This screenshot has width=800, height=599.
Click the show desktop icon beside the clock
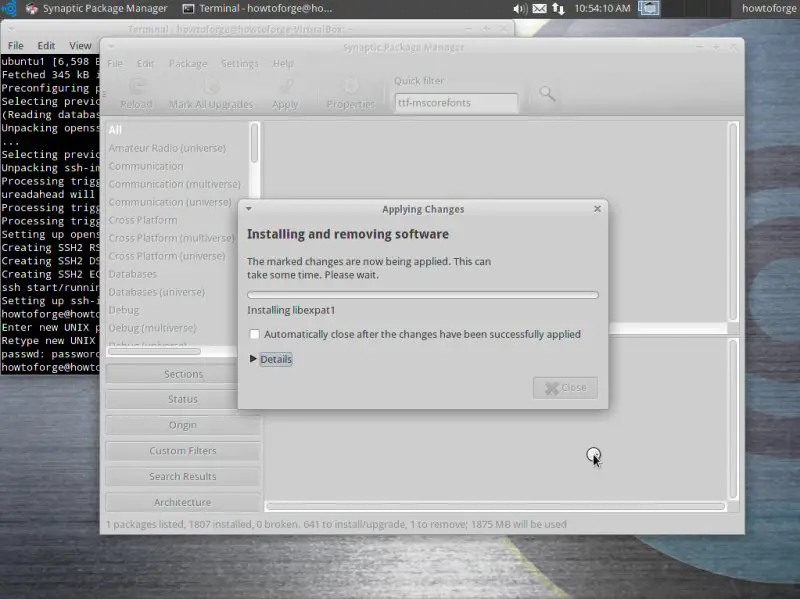coord(648,8)
